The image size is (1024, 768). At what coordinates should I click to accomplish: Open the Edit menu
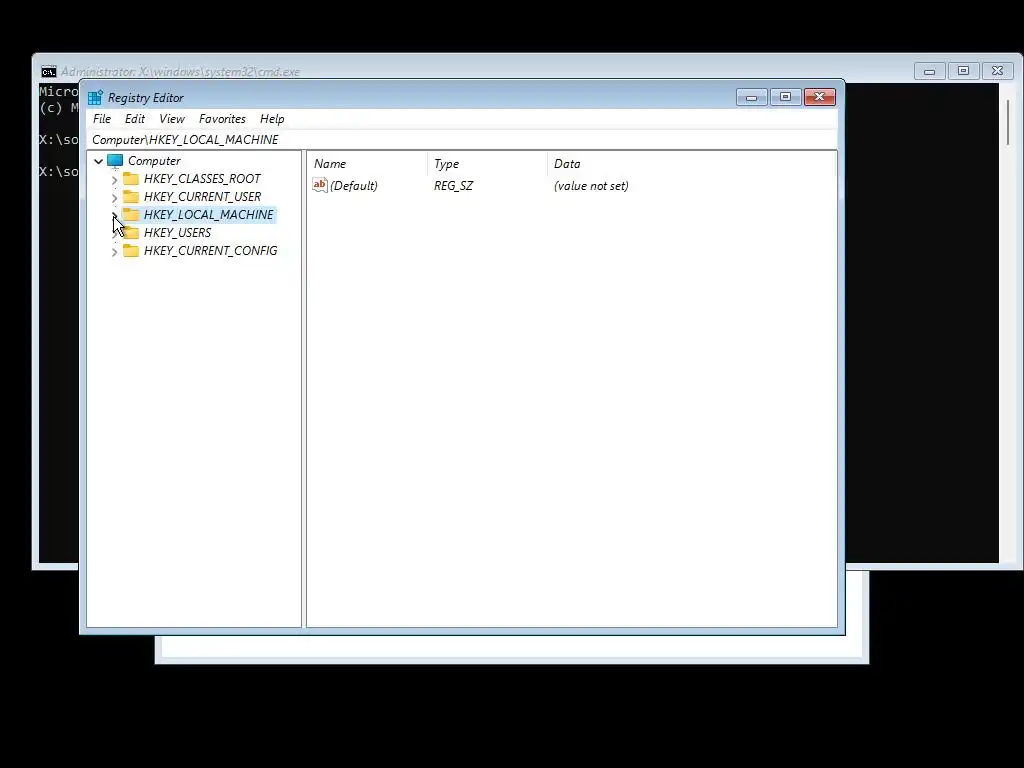point(135,119)
